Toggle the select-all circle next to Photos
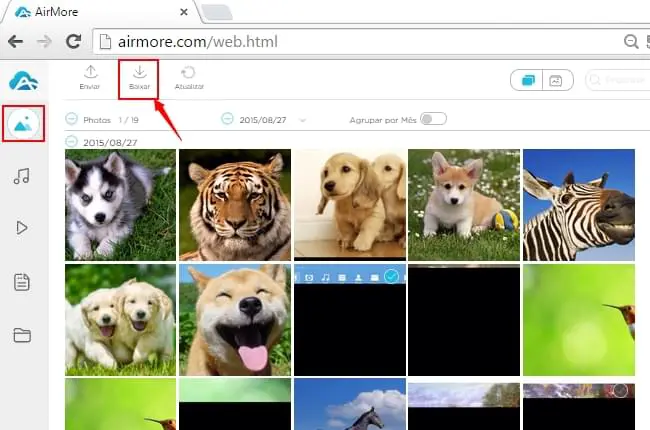The height and width of the screenshot is (430, 650). [x=71, y=119]
